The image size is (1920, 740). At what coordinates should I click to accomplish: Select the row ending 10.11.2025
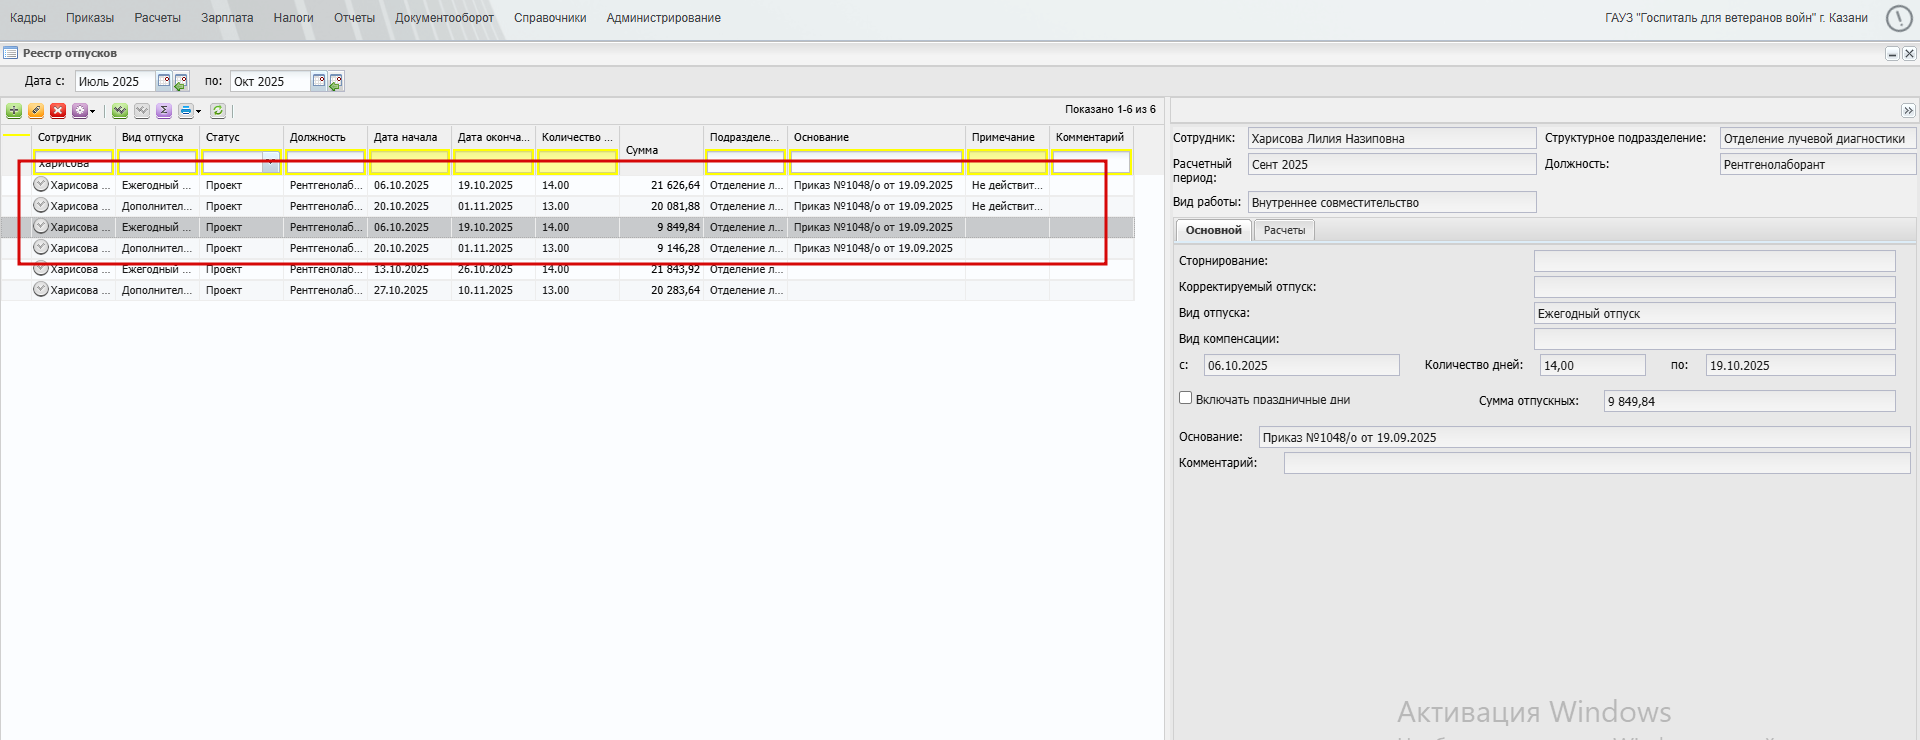(x=567, y=290)
